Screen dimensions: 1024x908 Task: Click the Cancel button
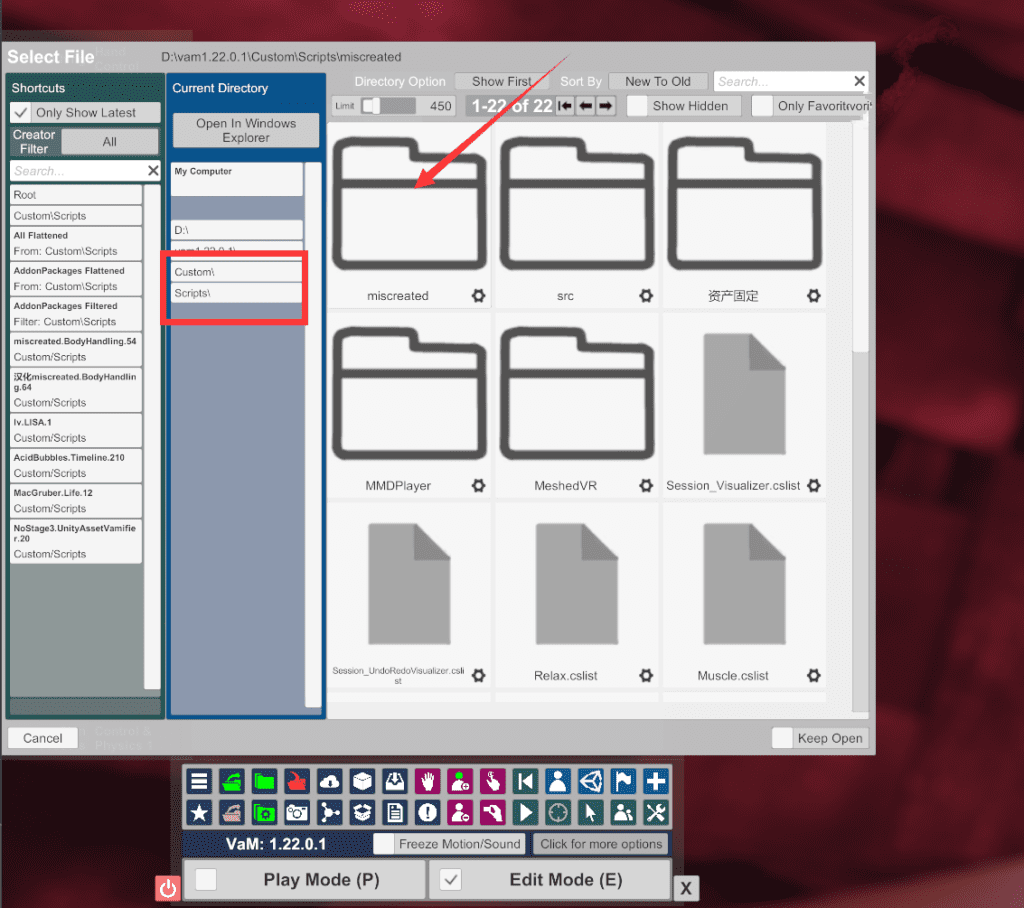(43, 738)
